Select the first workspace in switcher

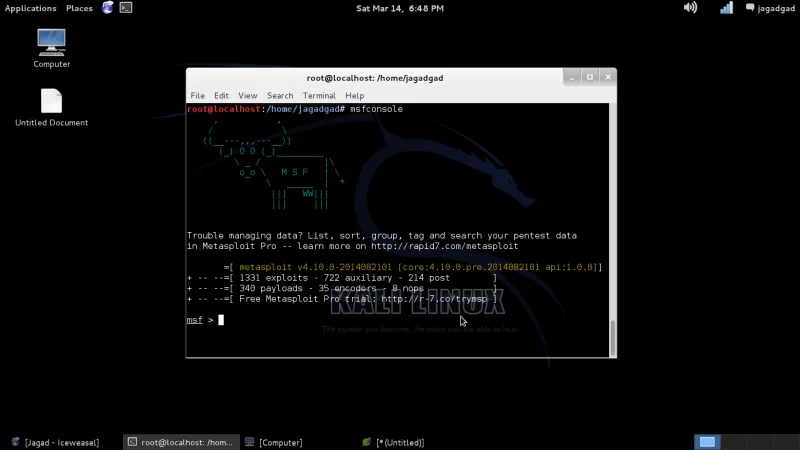pyautogui.click(x=707, y=442)
